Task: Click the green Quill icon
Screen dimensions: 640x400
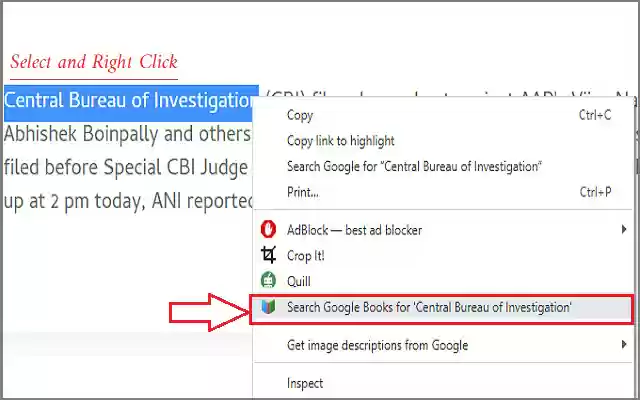Action: tap(268, 281)
